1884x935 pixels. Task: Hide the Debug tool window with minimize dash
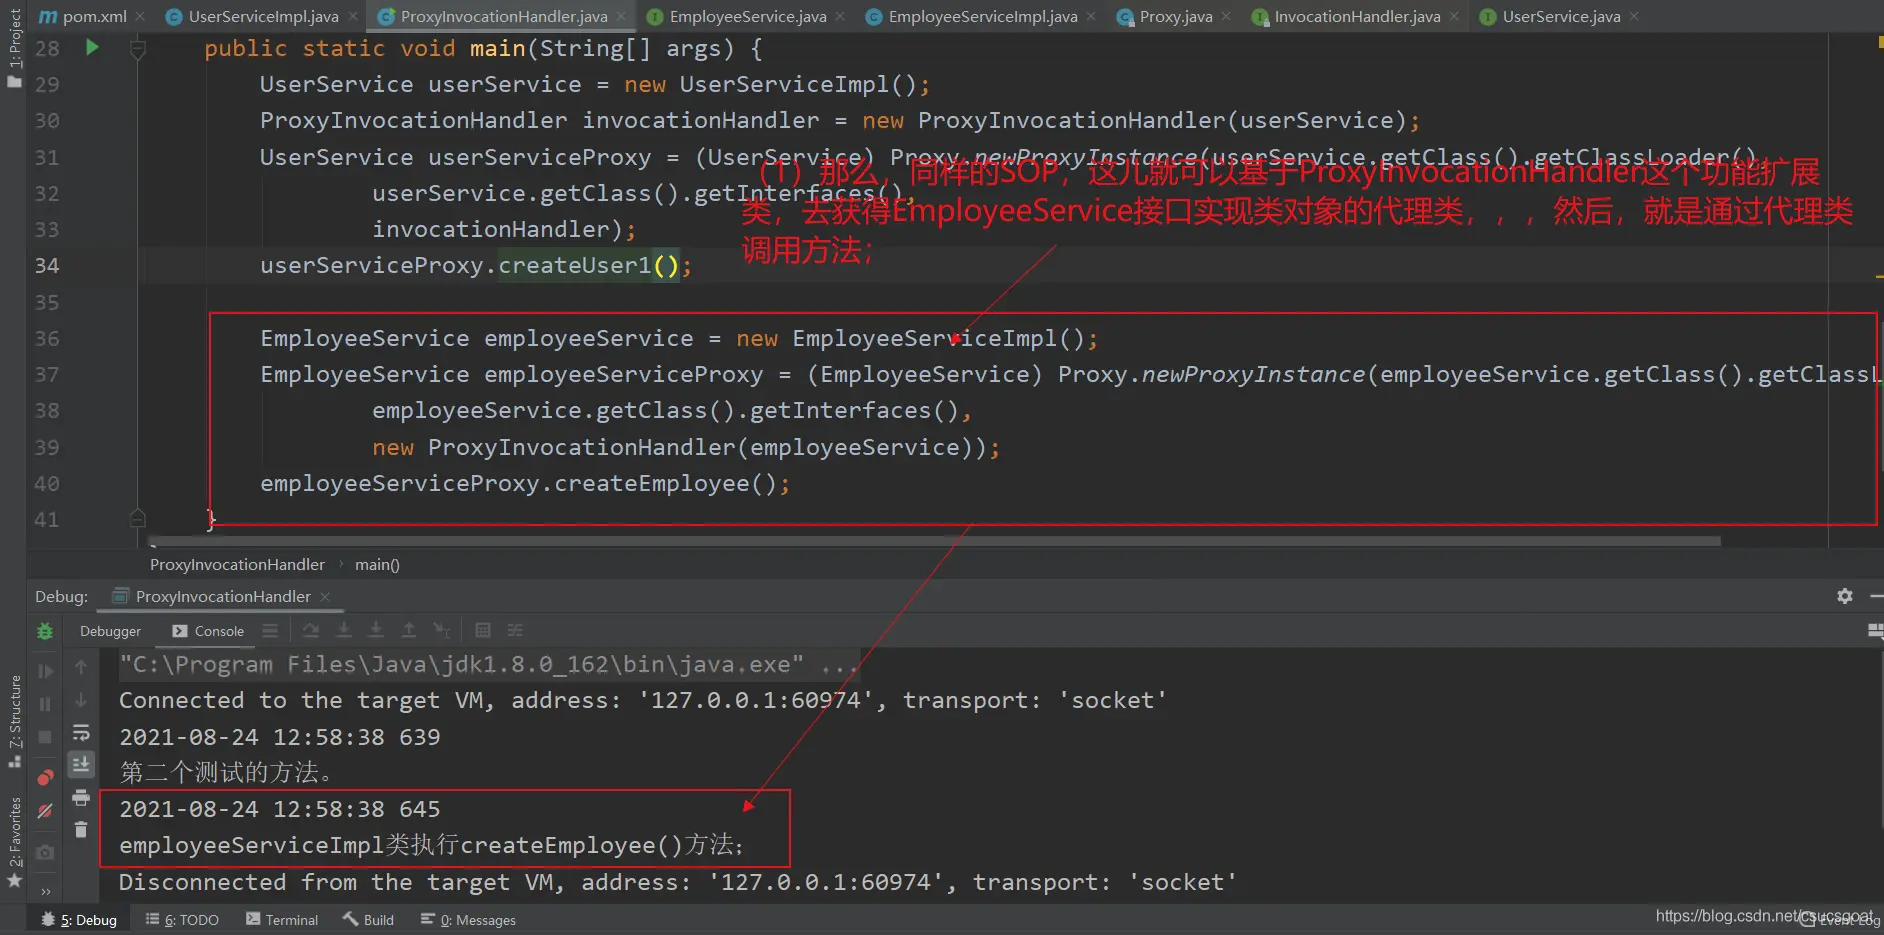click(x=1876, y=596)
